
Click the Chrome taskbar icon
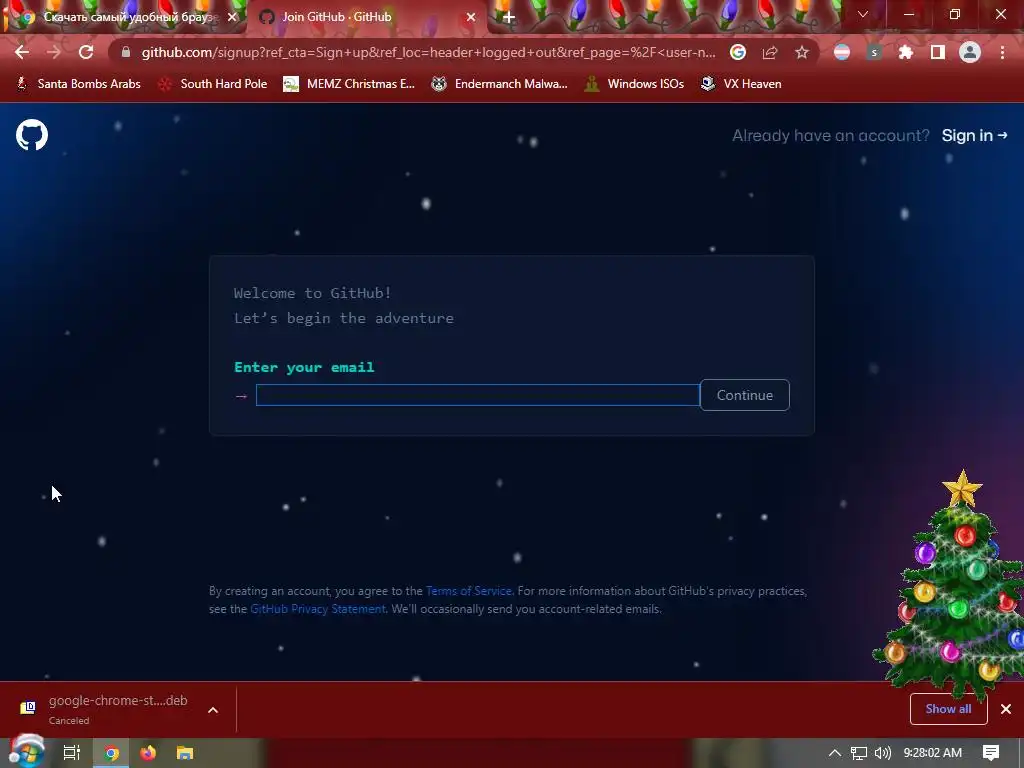[111, 753]
